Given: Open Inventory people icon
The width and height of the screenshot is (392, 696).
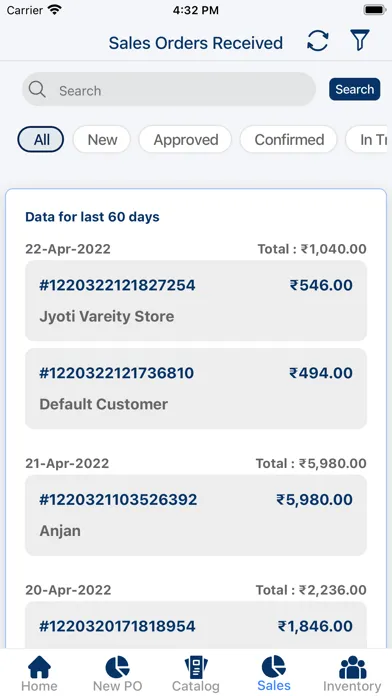Looking at the screenshot, I should coord(352,667).
